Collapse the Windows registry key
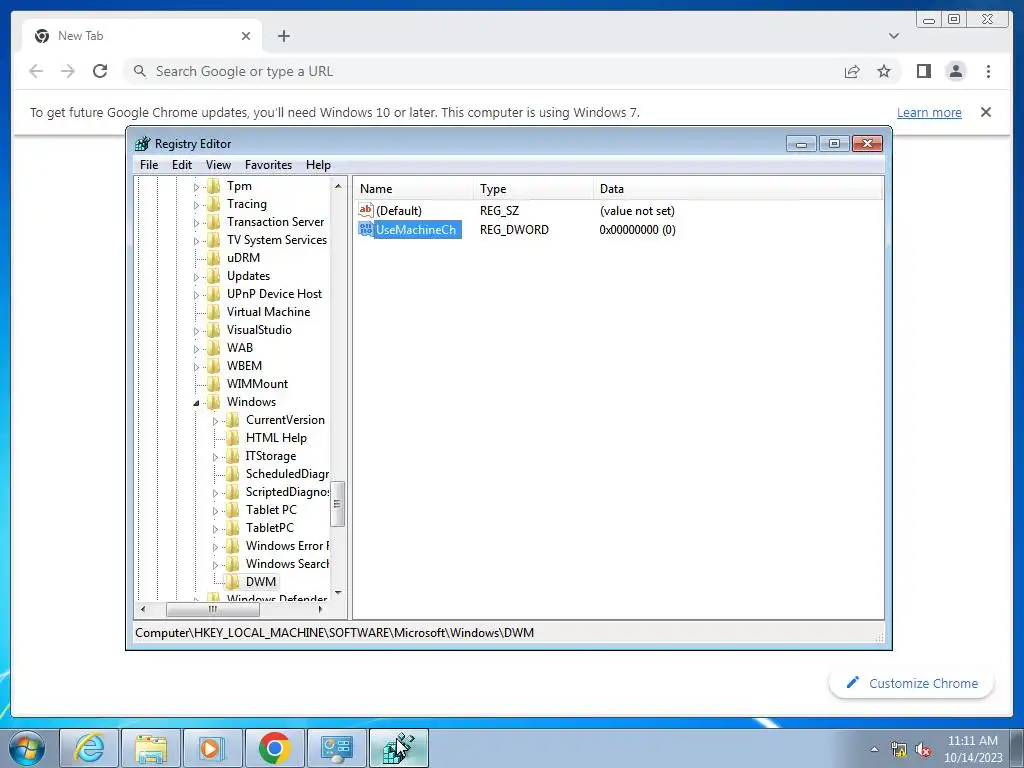 pyautogui.click(x=196, y=403)
